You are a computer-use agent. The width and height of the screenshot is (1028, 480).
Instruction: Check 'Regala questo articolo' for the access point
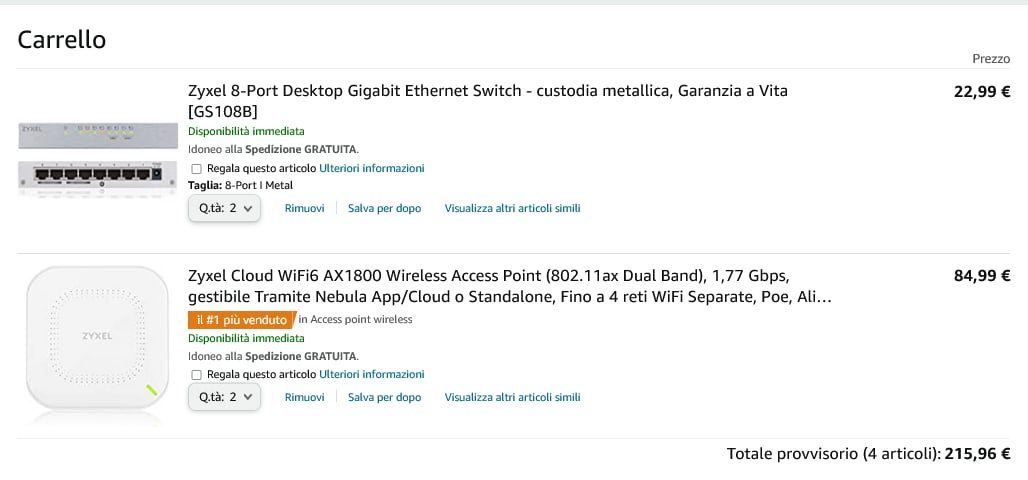click(195, 375)
